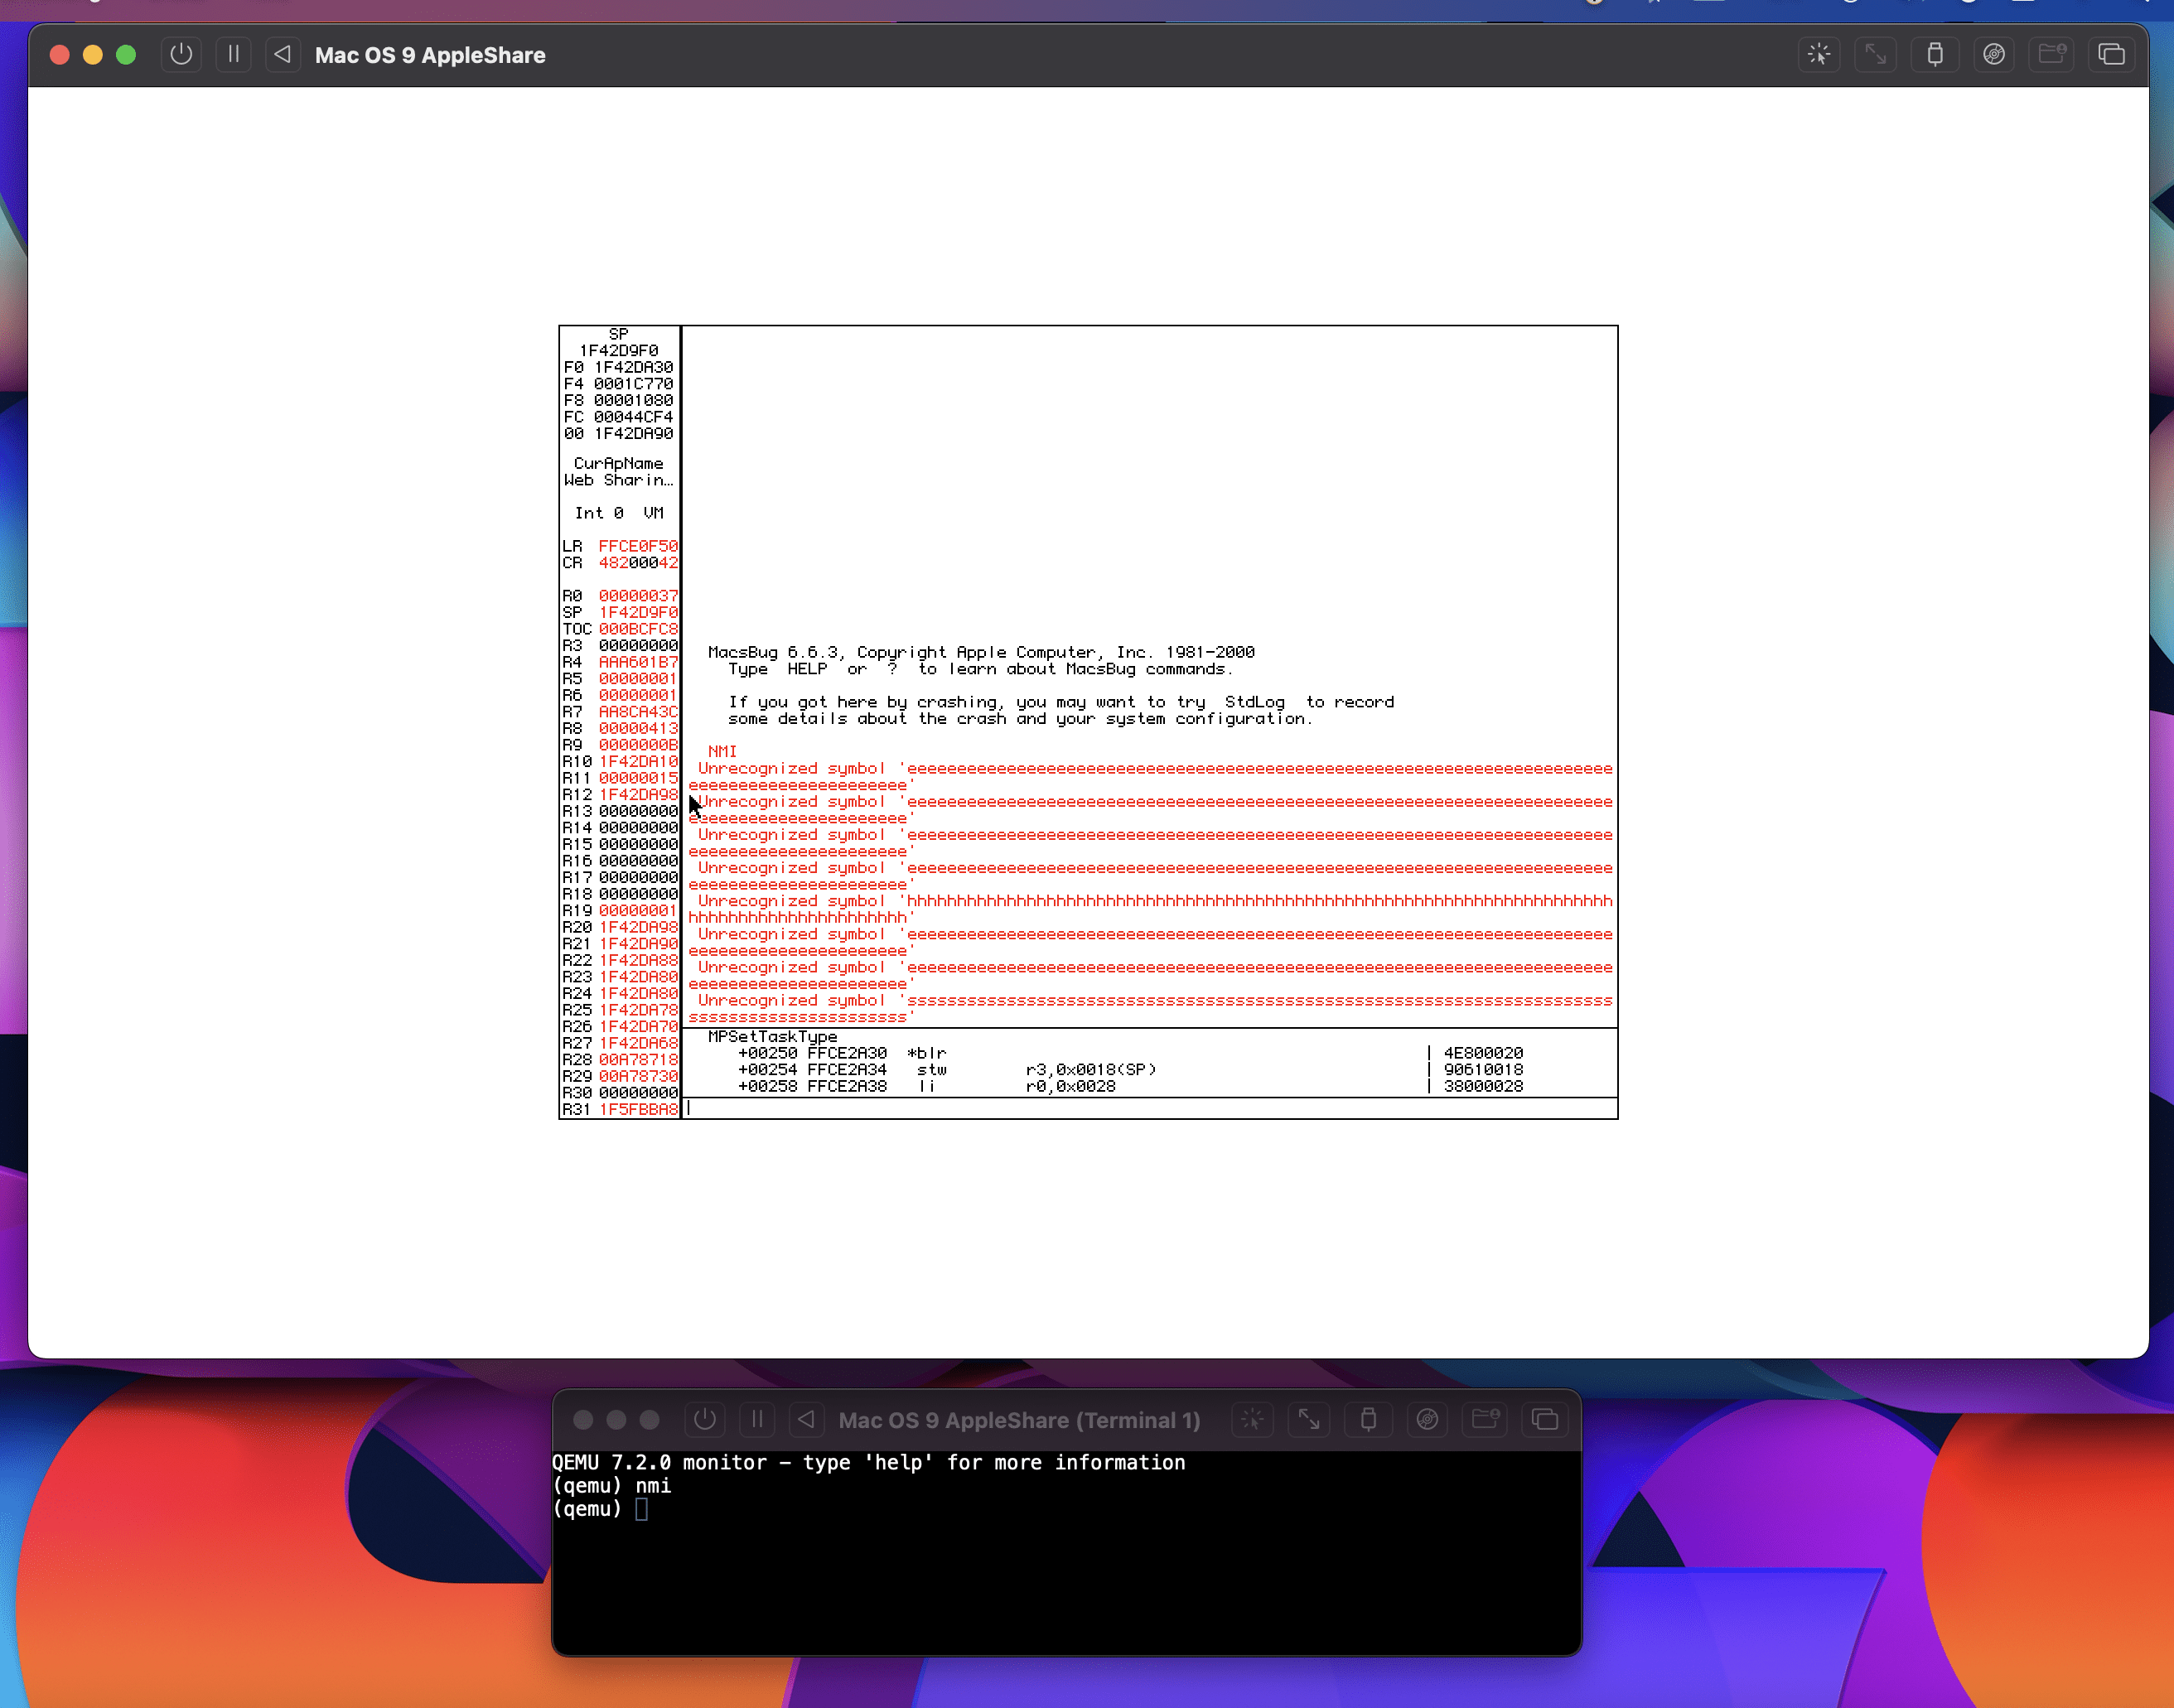
Task: Minimize the Mac OS 9 AppleShare window
Action: tap(92, 55)
